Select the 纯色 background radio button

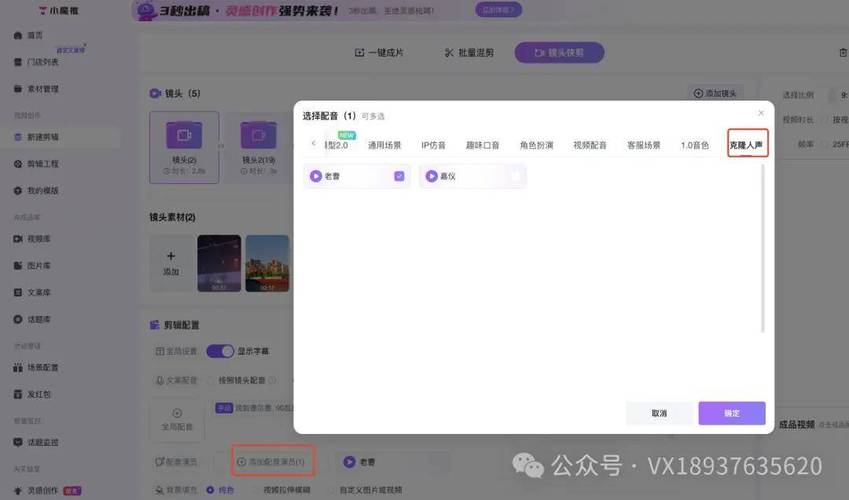coord(210,489)
